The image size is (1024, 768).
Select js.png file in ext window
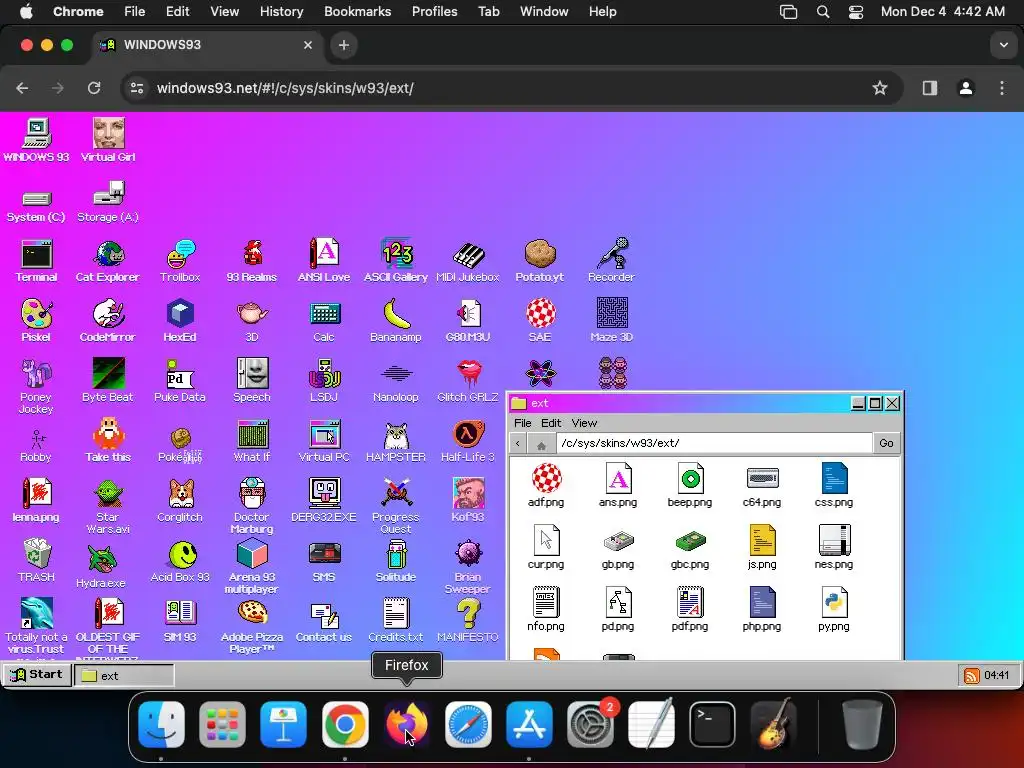coord(761,547)
